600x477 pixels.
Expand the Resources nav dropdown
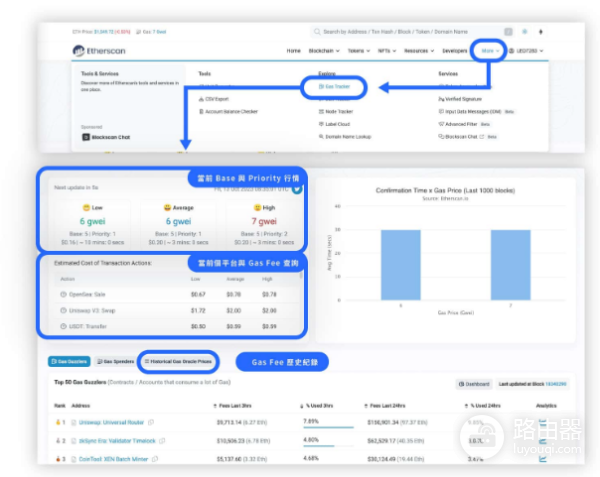[419, 51]
